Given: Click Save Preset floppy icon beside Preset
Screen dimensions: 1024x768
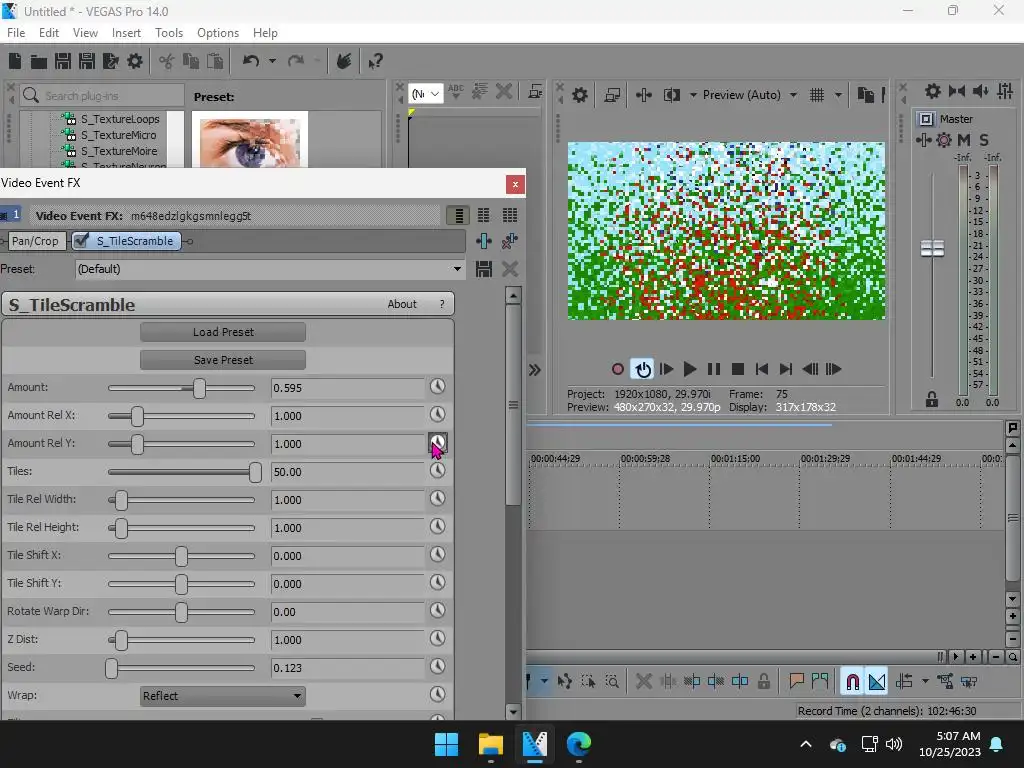Looking at the screenshot, I should point(484,269).
